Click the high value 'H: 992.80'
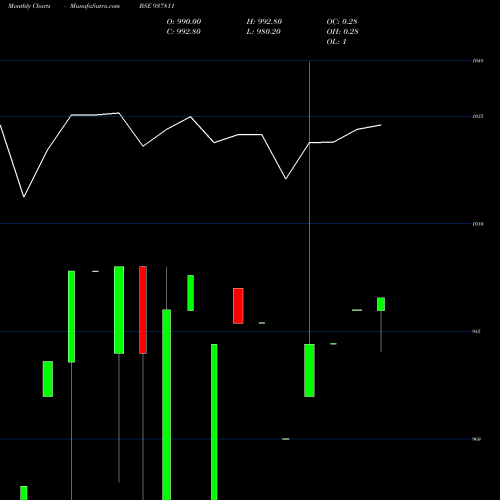The width and height of the screenshot is (500, 500). tap(264, 22)
